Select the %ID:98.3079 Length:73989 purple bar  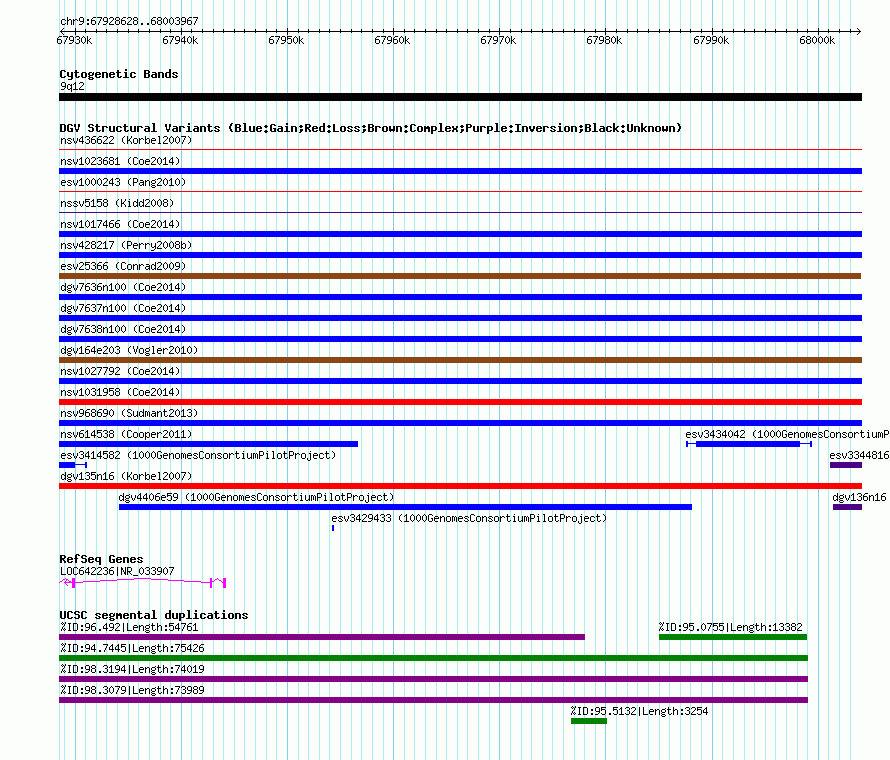click(x=433, y=700)
